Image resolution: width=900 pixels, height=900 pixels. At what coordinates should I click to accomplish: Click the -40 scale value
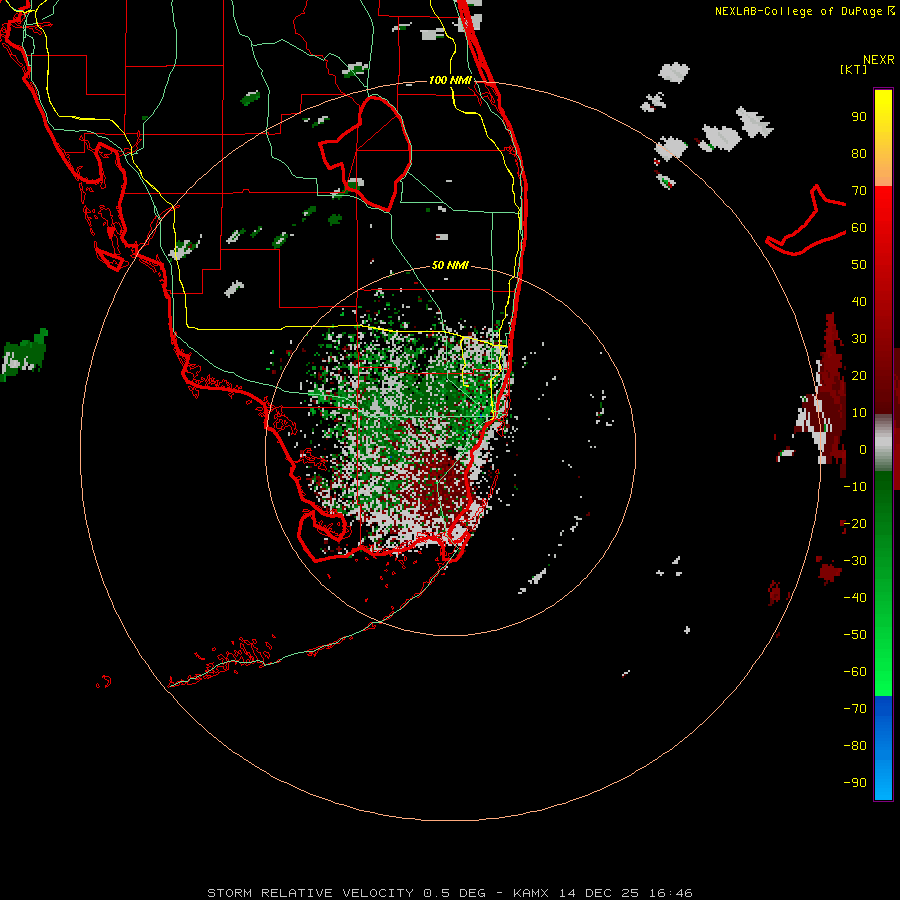tap(855, 598)
